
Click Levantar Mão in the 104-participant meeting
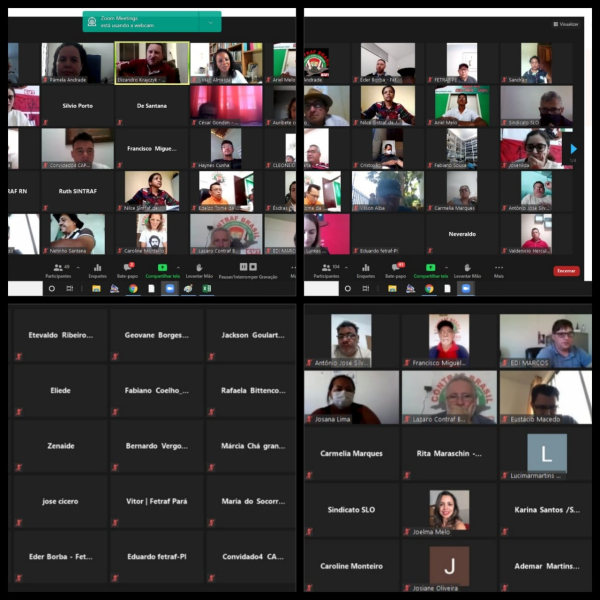pyautogui.click(x=467, y=271)
